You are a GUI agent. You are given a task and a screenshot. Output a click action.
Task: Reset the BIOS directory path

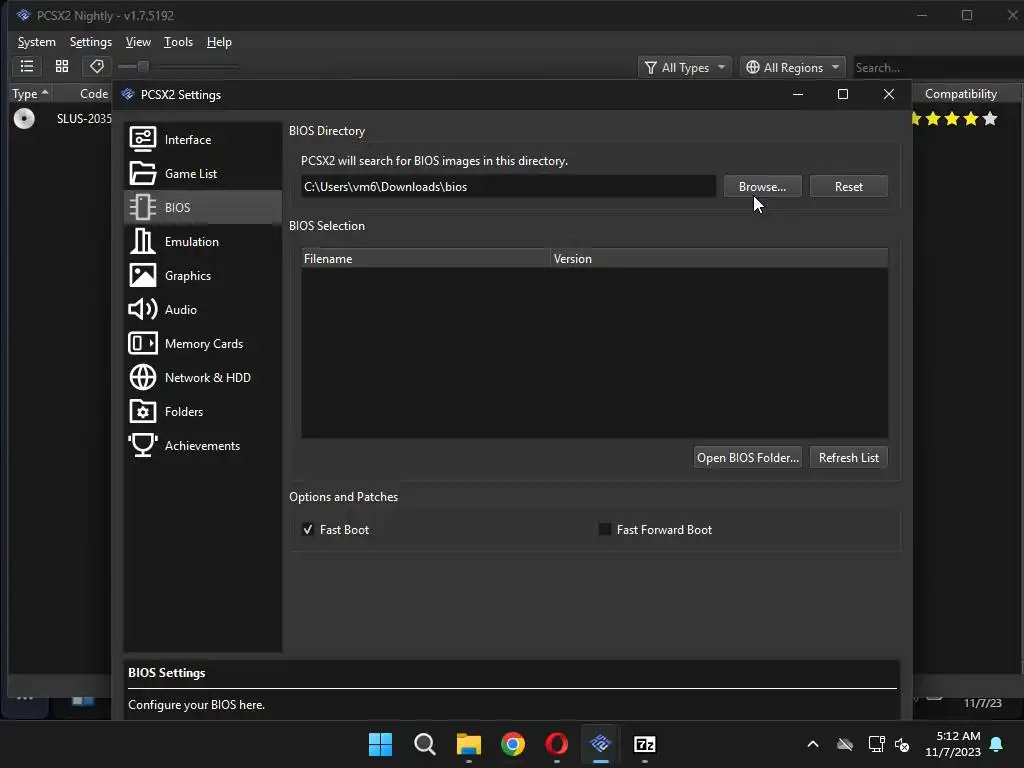(x=848, y=187)
